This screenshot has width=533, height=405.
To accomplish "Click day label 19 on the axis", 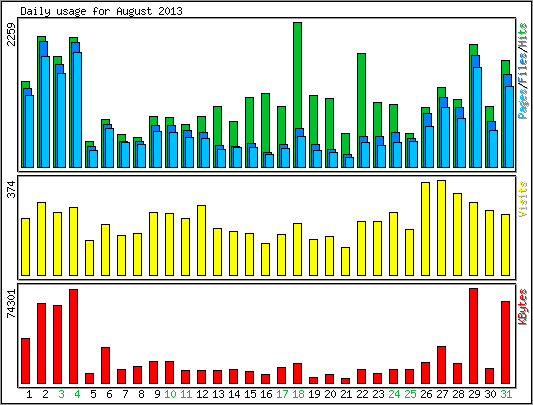I will pos(314,394).
